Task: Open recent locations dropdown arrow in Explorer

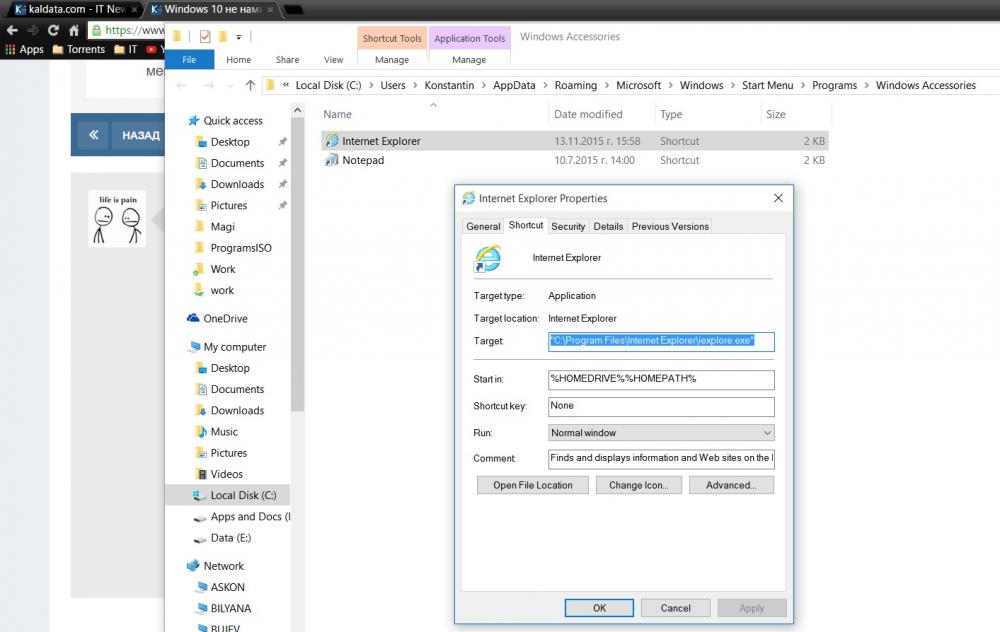Action: [x=230, y=85]
